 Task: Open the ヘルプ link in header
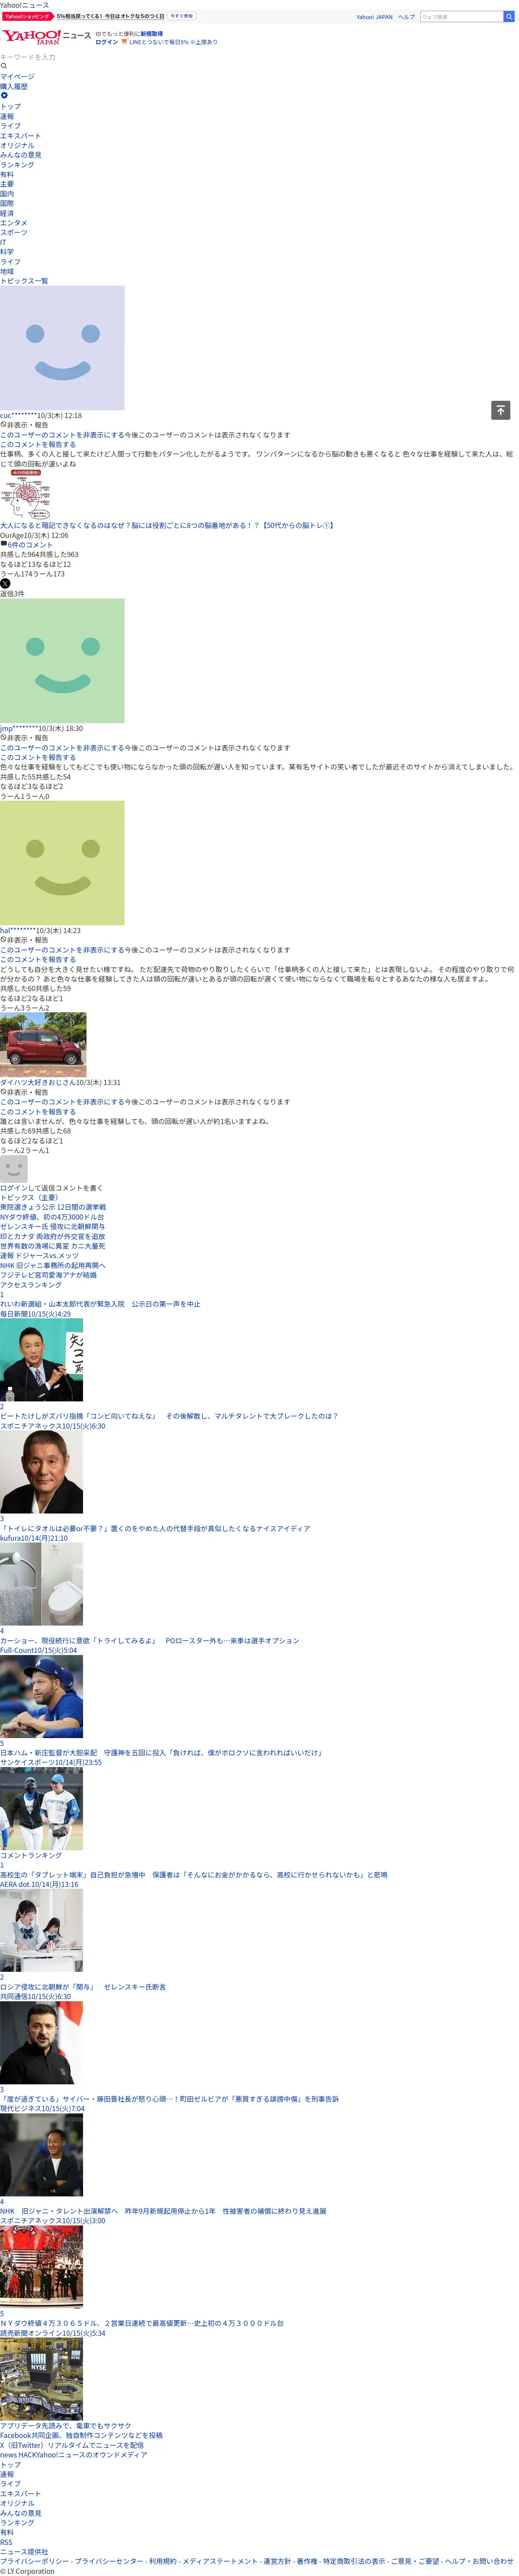406,17
